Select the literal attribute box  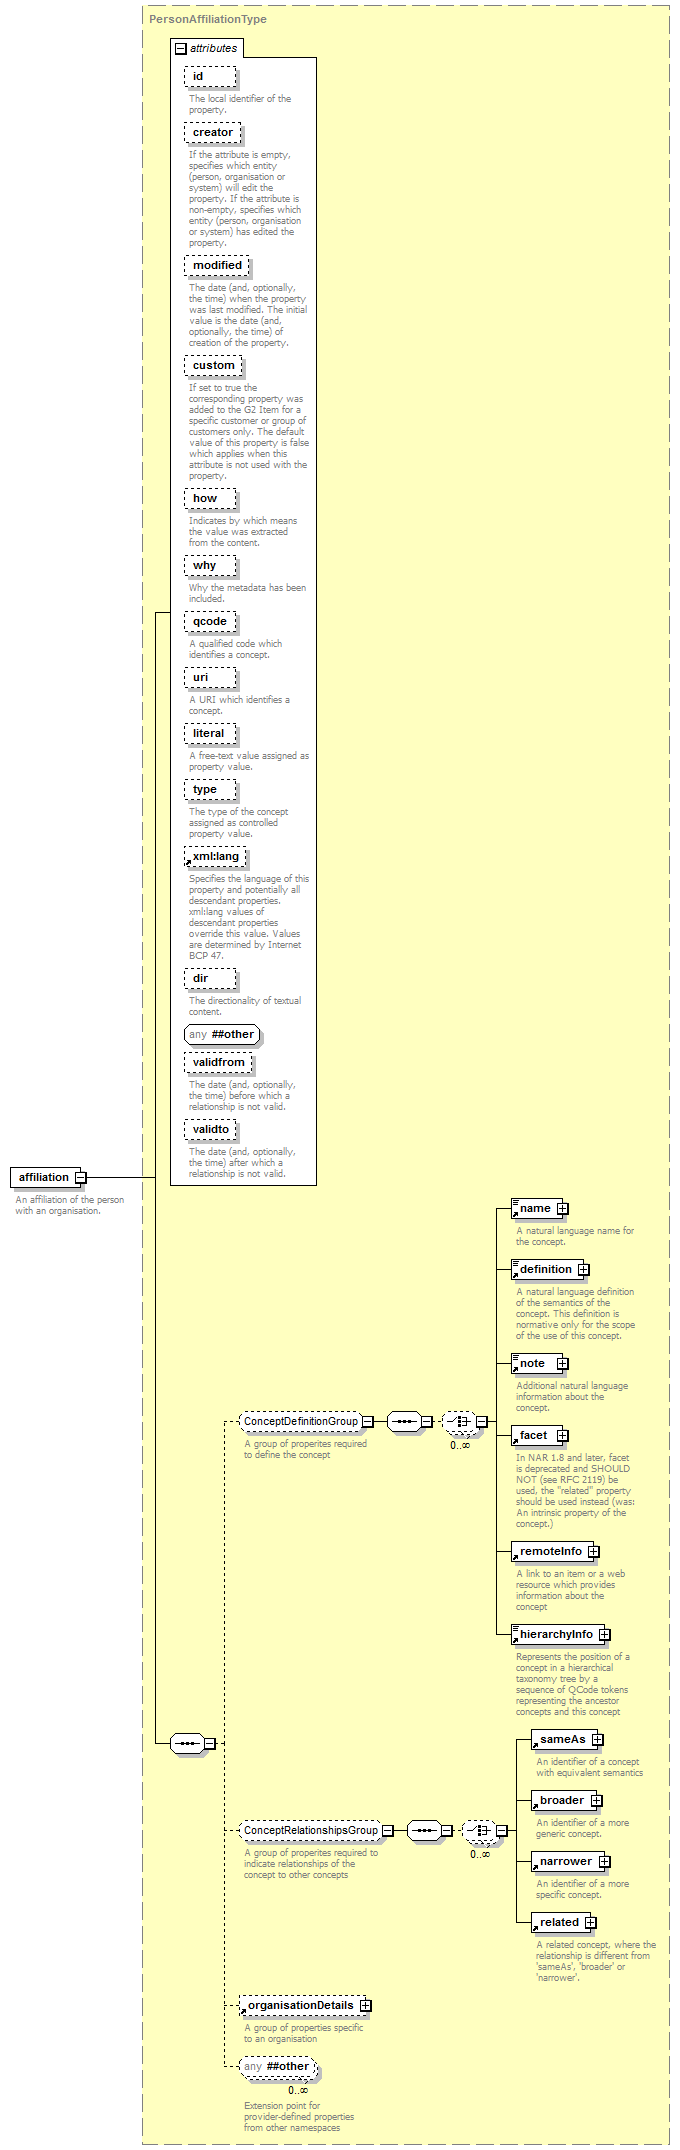pyautogui.click(x=210, y=734)
